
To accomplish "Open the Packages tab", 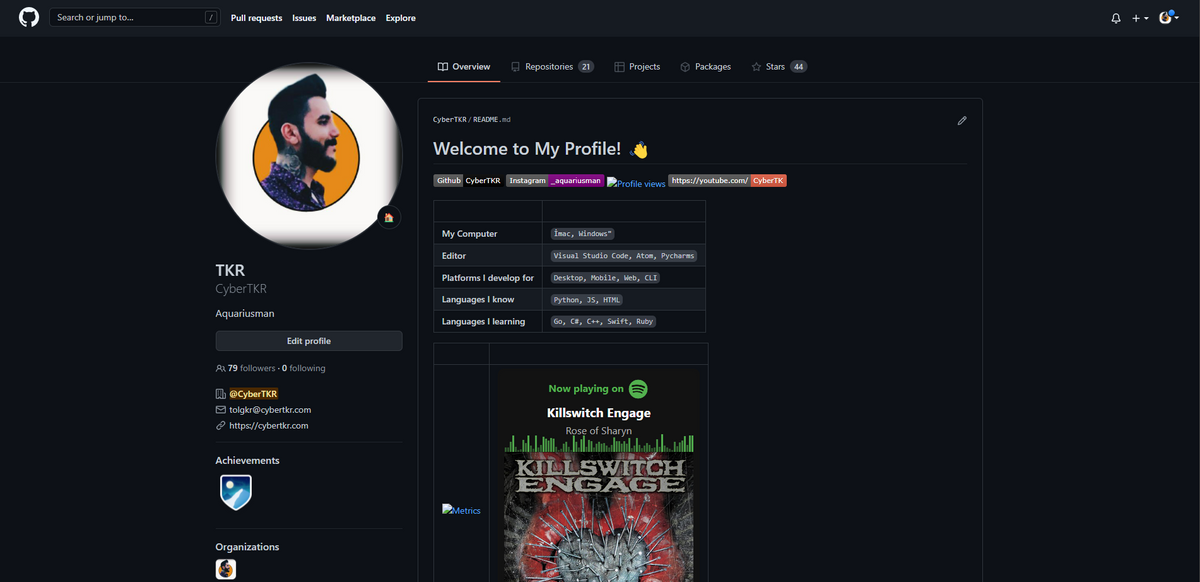I will (x=705, y=67).
